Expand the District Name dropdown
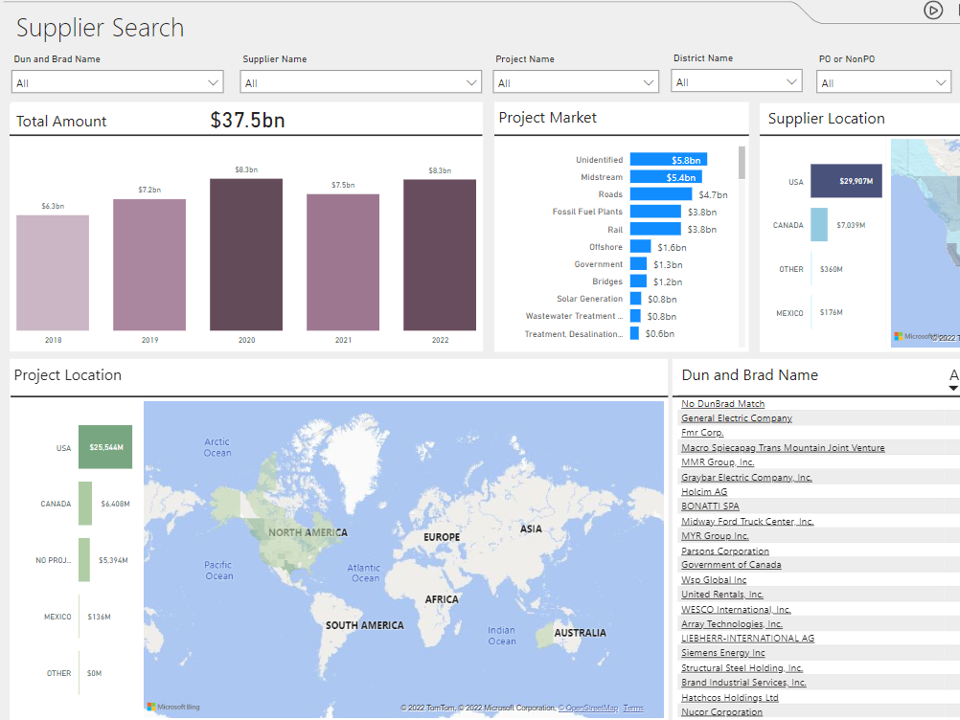This screenshot has height=720, width=960. coord(736,82)
